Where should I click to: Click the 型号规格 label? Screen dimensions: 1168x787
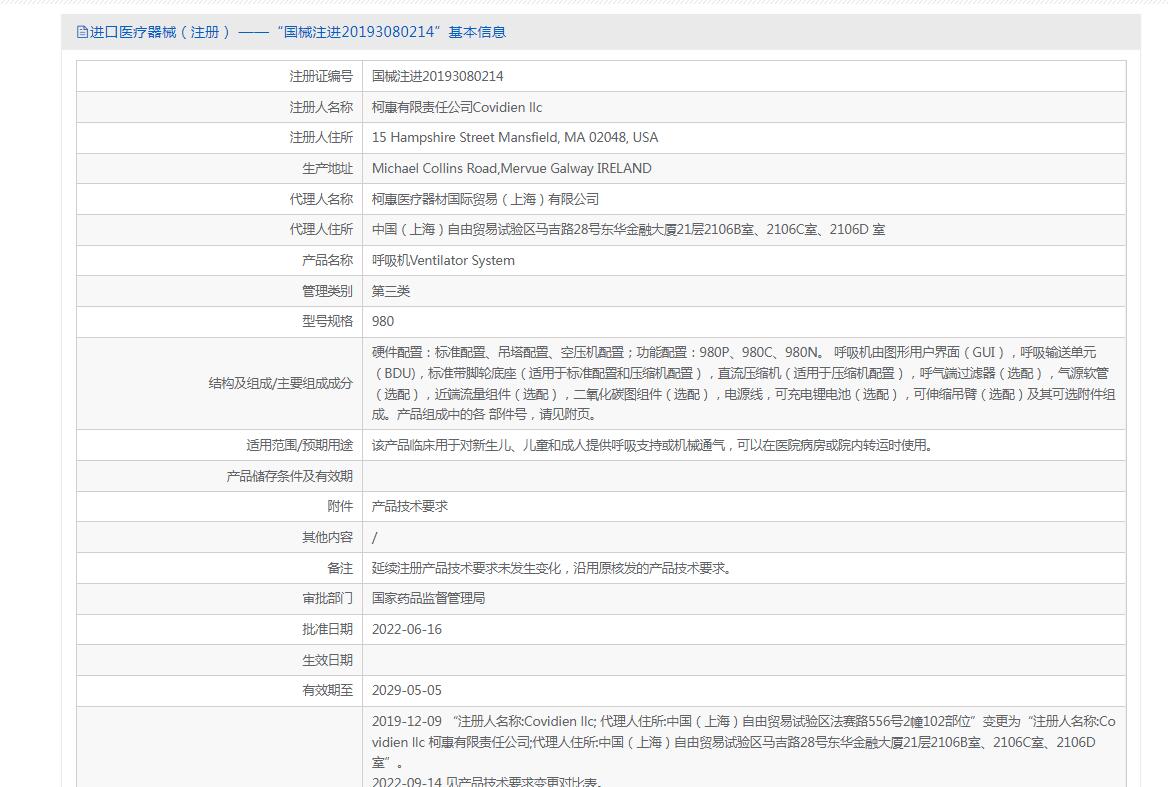[327, 322]
